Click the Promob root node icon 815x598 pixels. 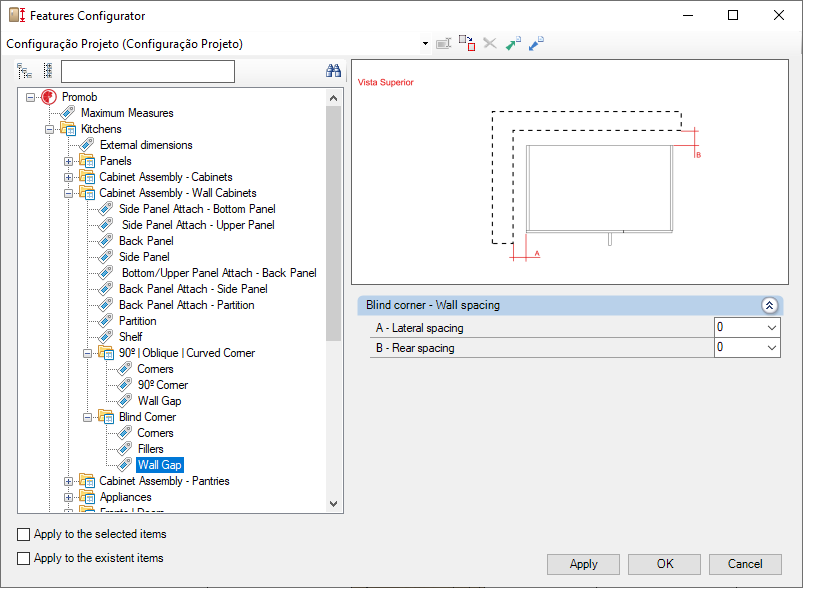[x=49, y=97]
